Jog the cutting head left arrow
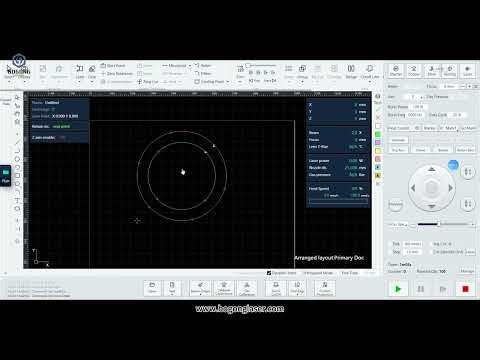The width and height of the screenshot is (480, 360). pos(413,188)
